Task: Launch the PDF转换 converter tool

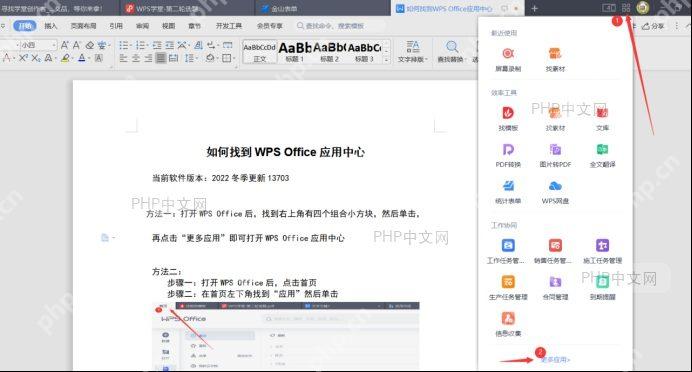Action: tap(508, 155)
